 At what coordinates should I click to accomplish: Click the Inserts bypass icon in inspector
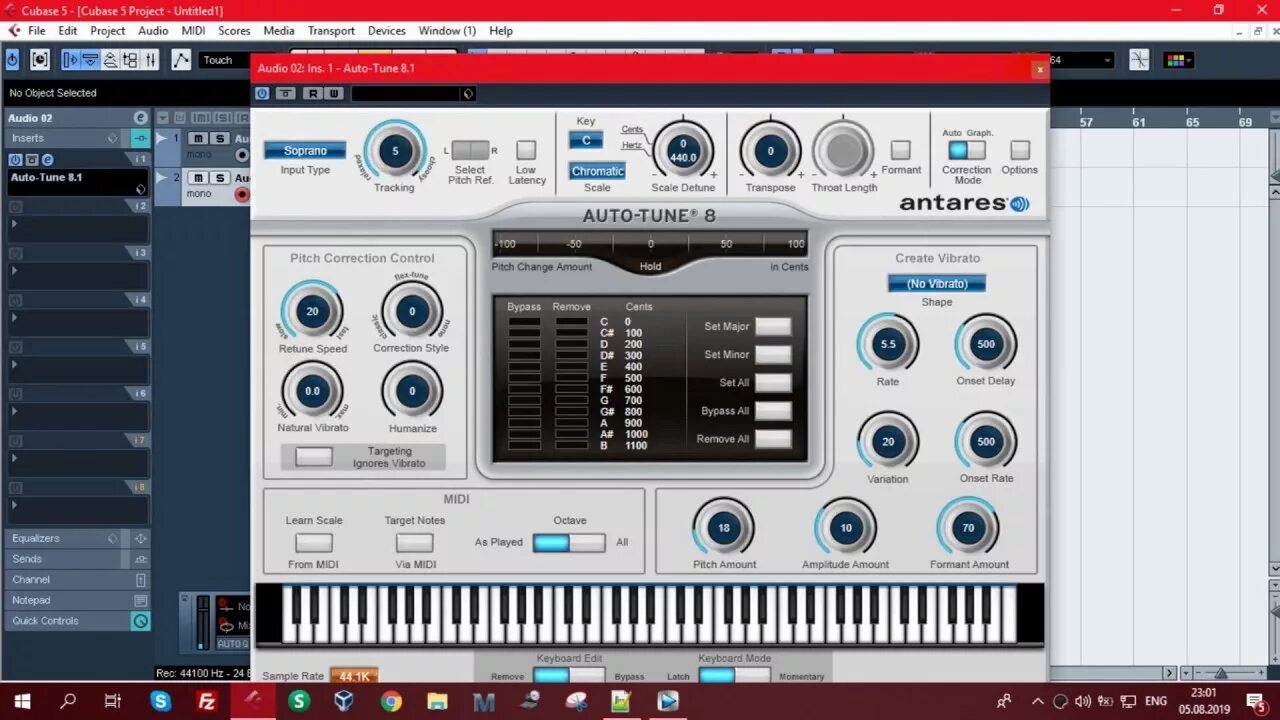[140, 138]
